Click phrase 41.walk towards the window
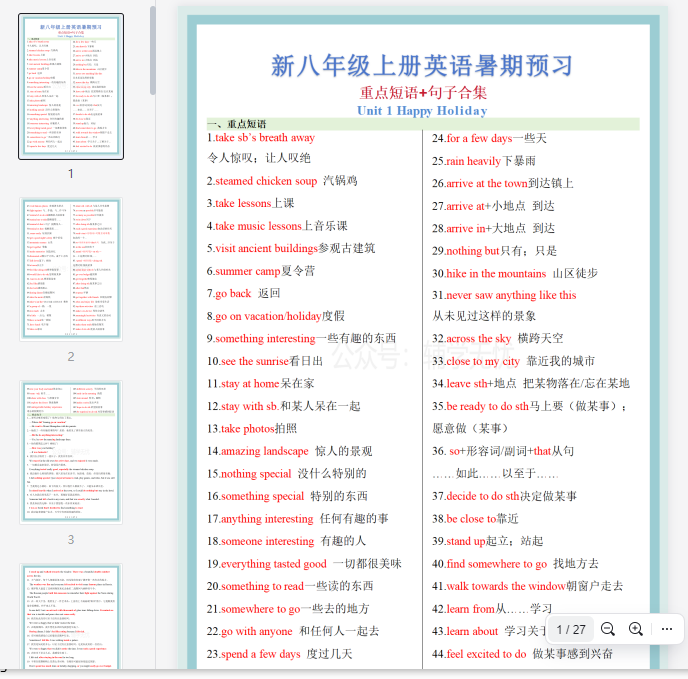This screenshot has width=688, height=679. point(499,586)
